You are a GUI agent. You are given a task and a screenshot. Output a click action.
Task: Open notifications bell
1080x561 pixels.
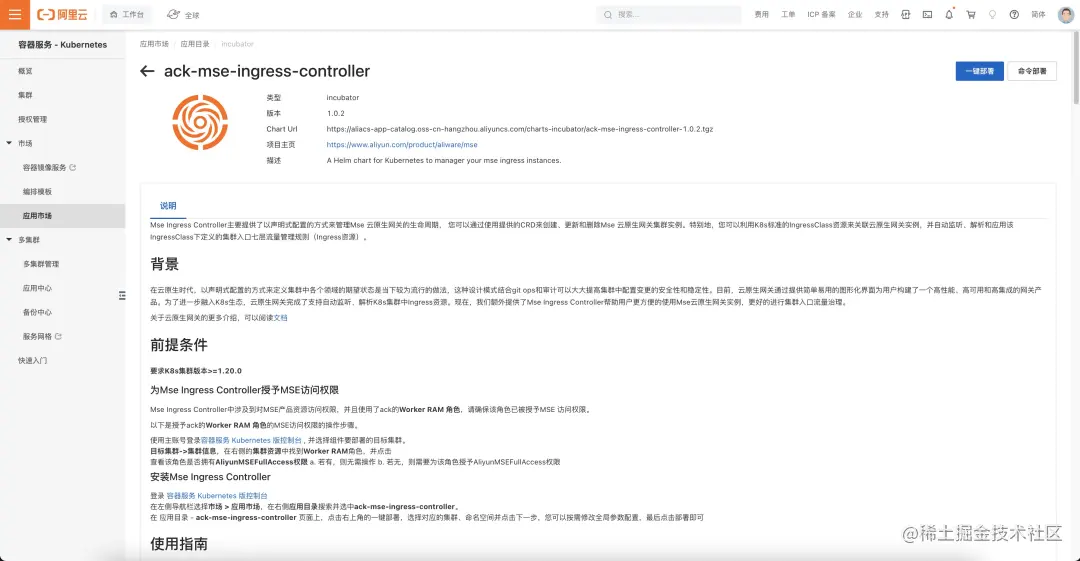(949, 14)
